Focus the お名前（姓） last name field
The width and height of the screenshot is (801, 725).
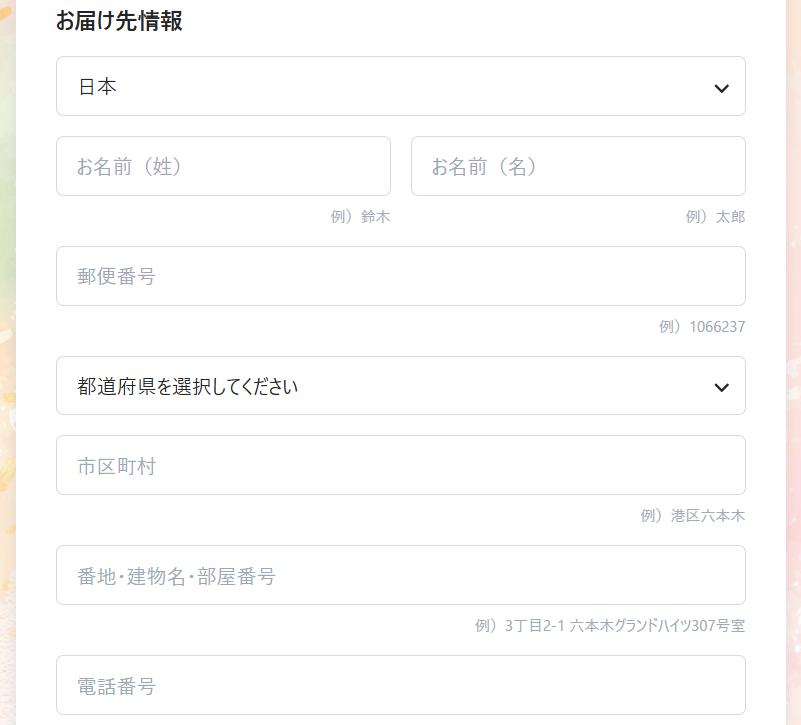[223, 166]
